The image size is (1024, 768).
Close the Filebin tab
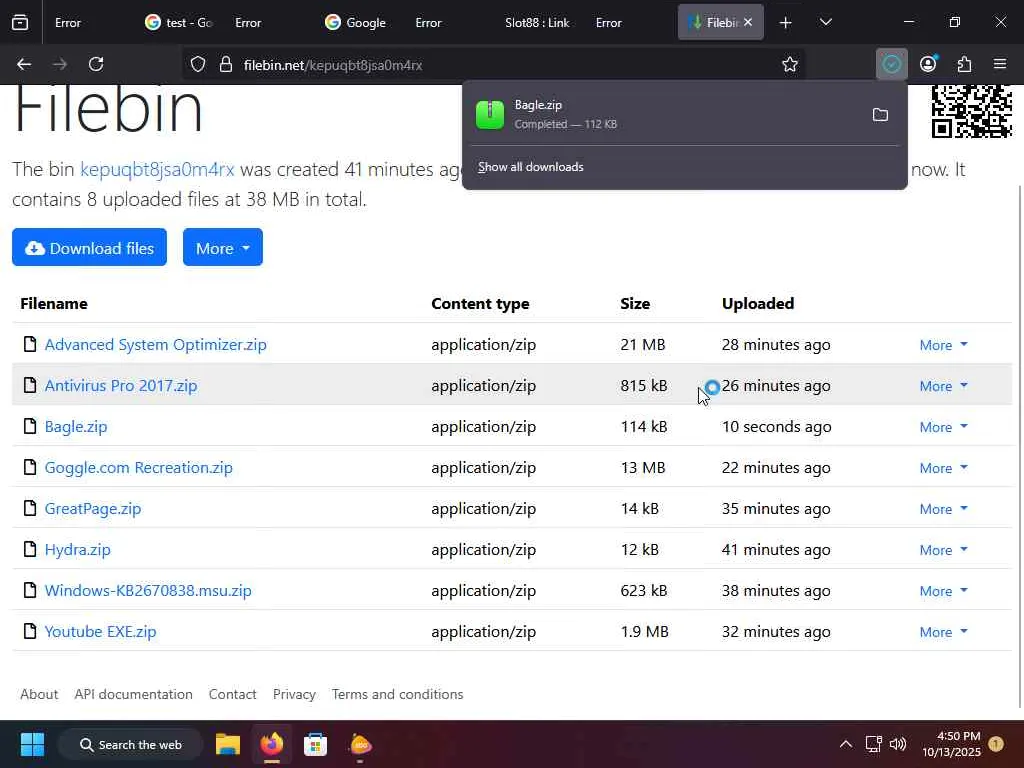pyautogui.click(x=748, y=22)
